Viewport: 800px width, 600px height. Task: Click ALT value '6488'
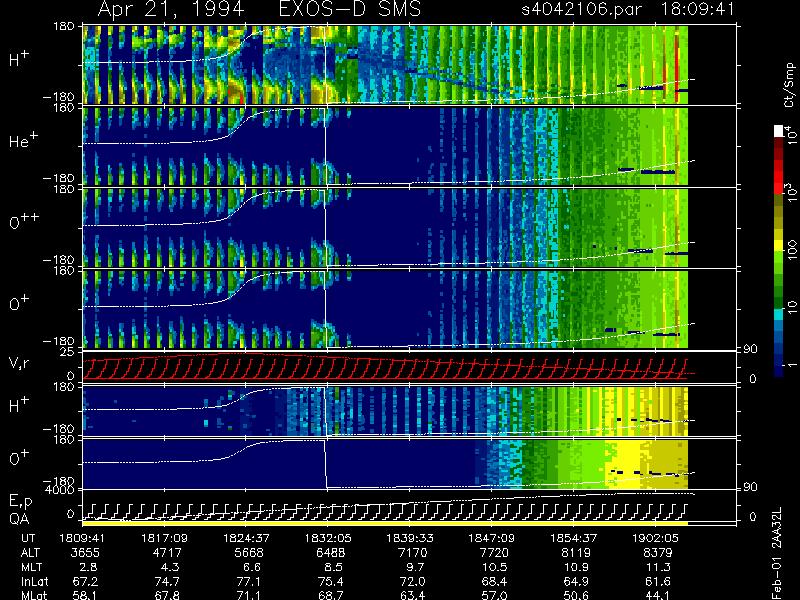click(330, 553)
